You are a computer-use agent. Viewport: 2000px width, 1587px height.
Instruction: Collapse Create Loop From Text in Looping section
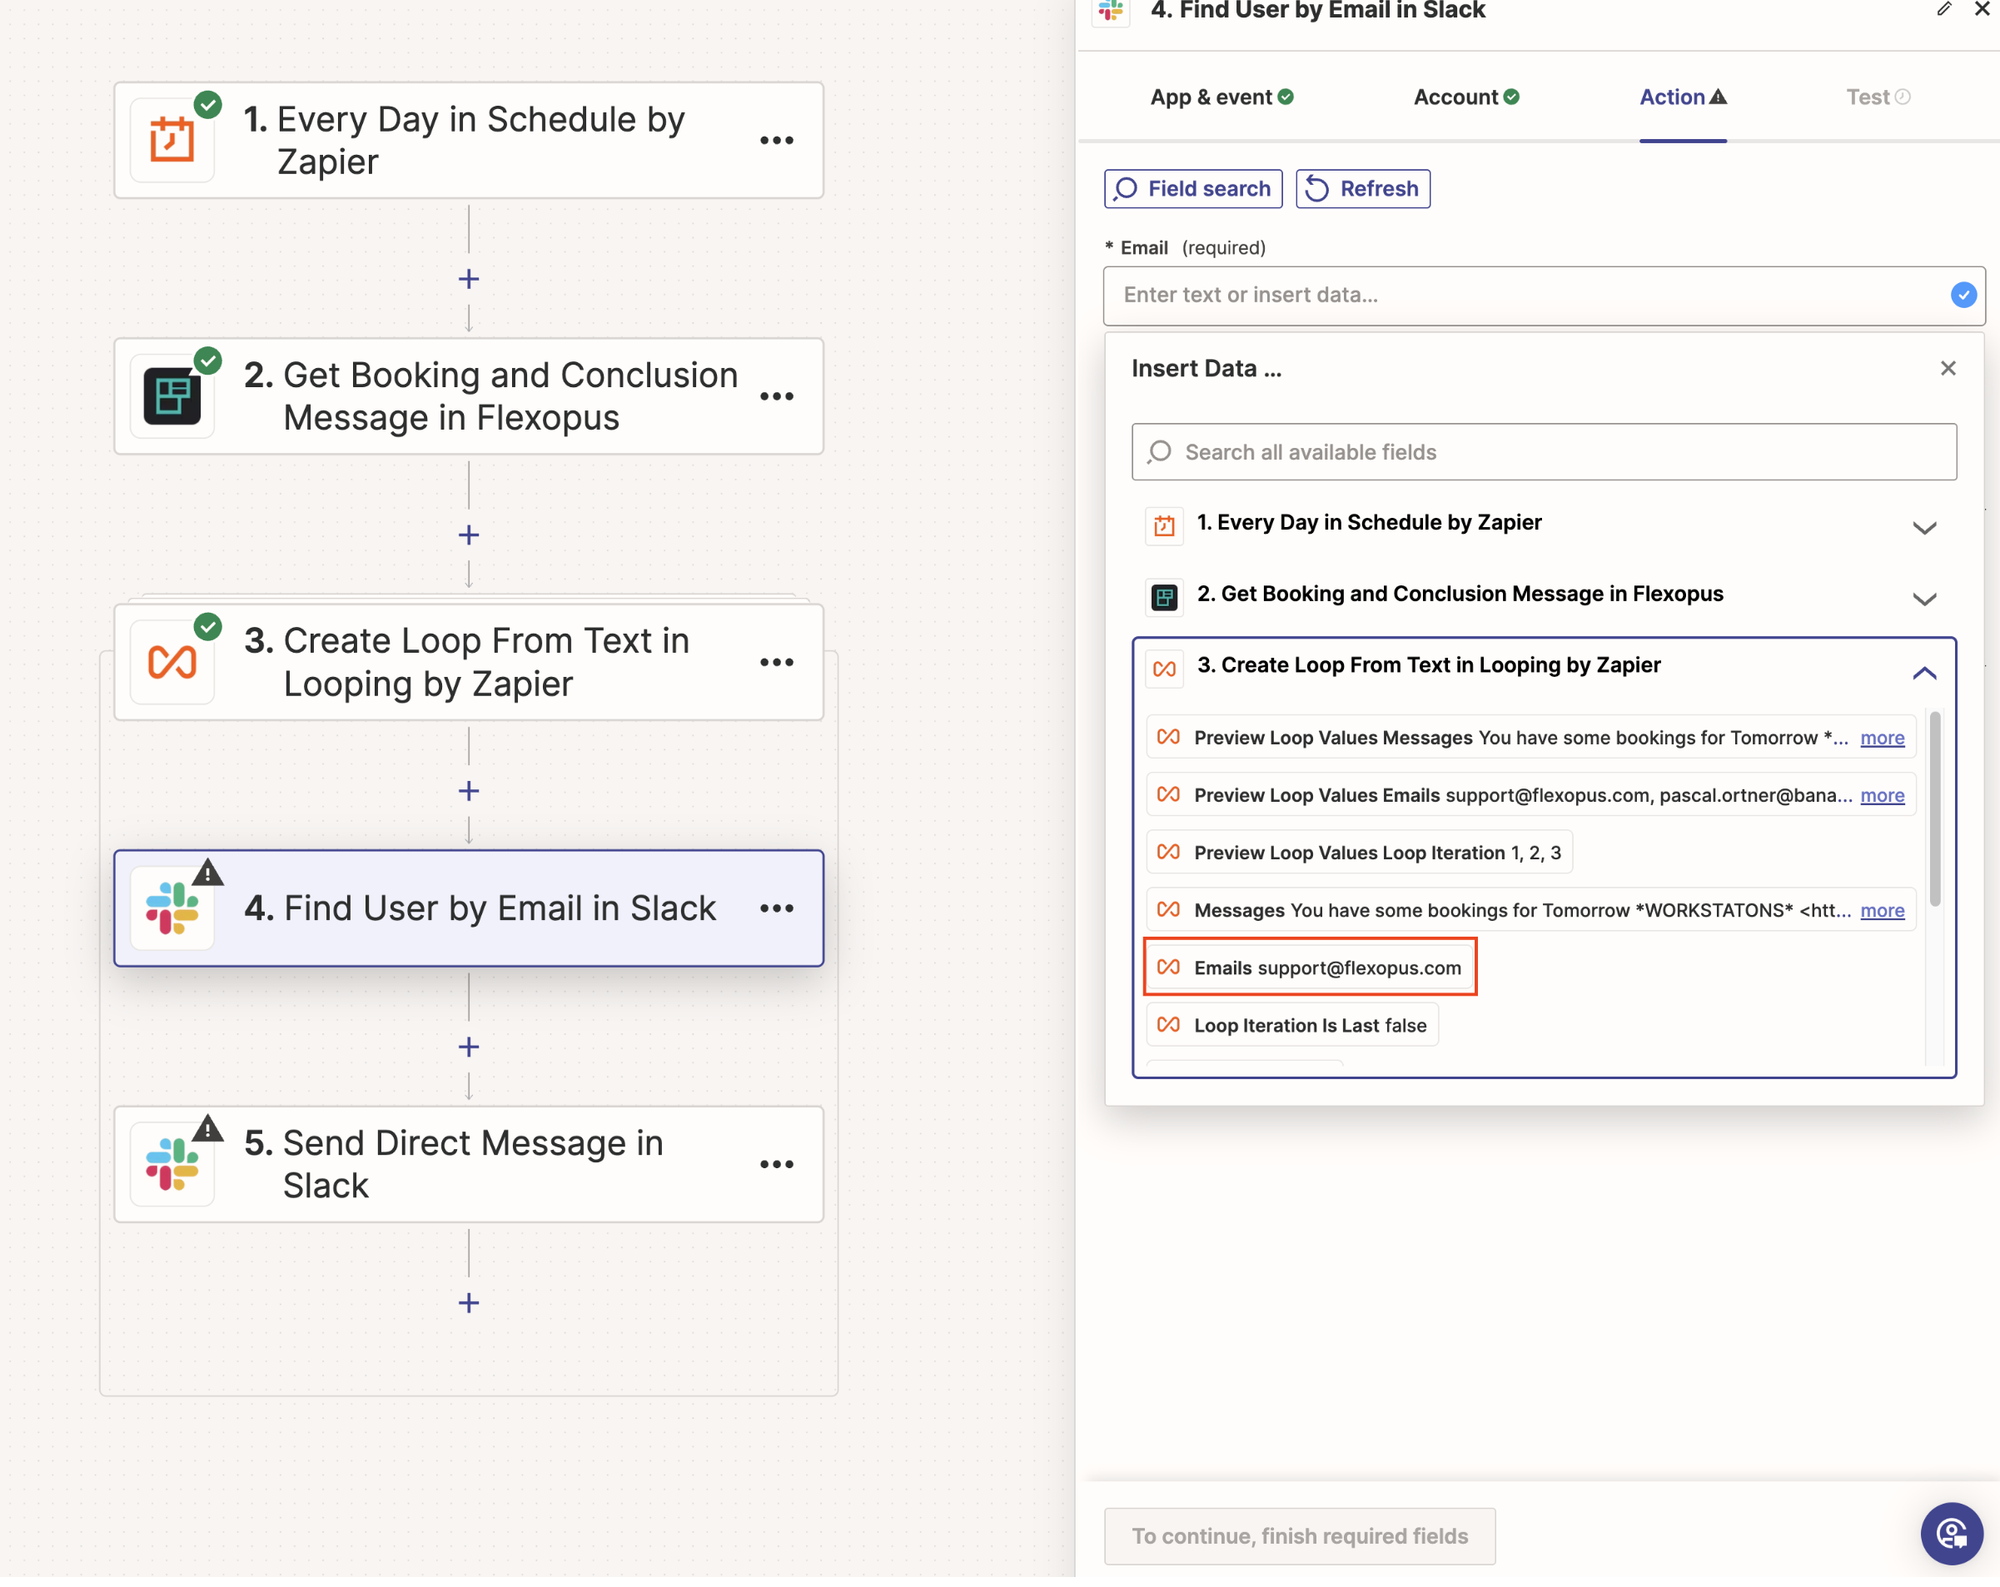pos(1923,672)
